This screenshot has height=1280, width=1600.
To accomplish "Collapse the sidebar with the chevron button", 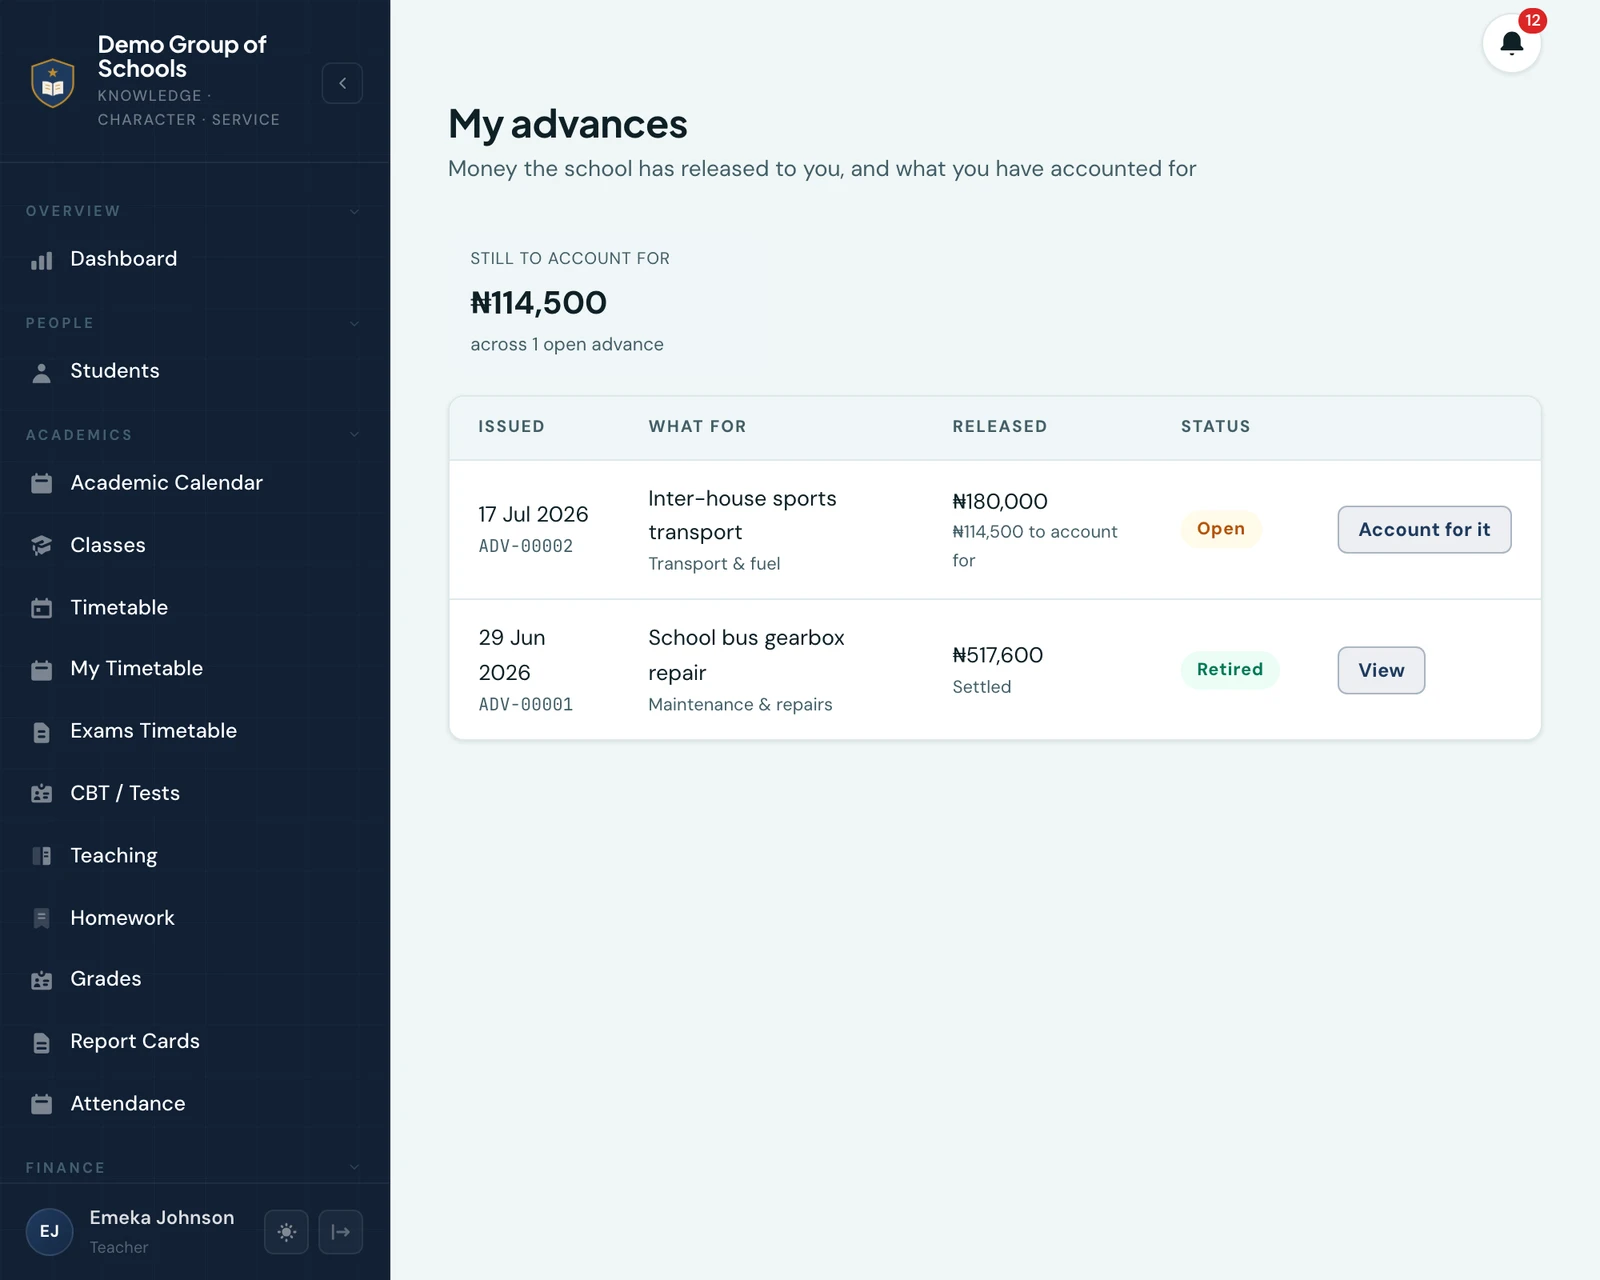I will pos(342,83).
